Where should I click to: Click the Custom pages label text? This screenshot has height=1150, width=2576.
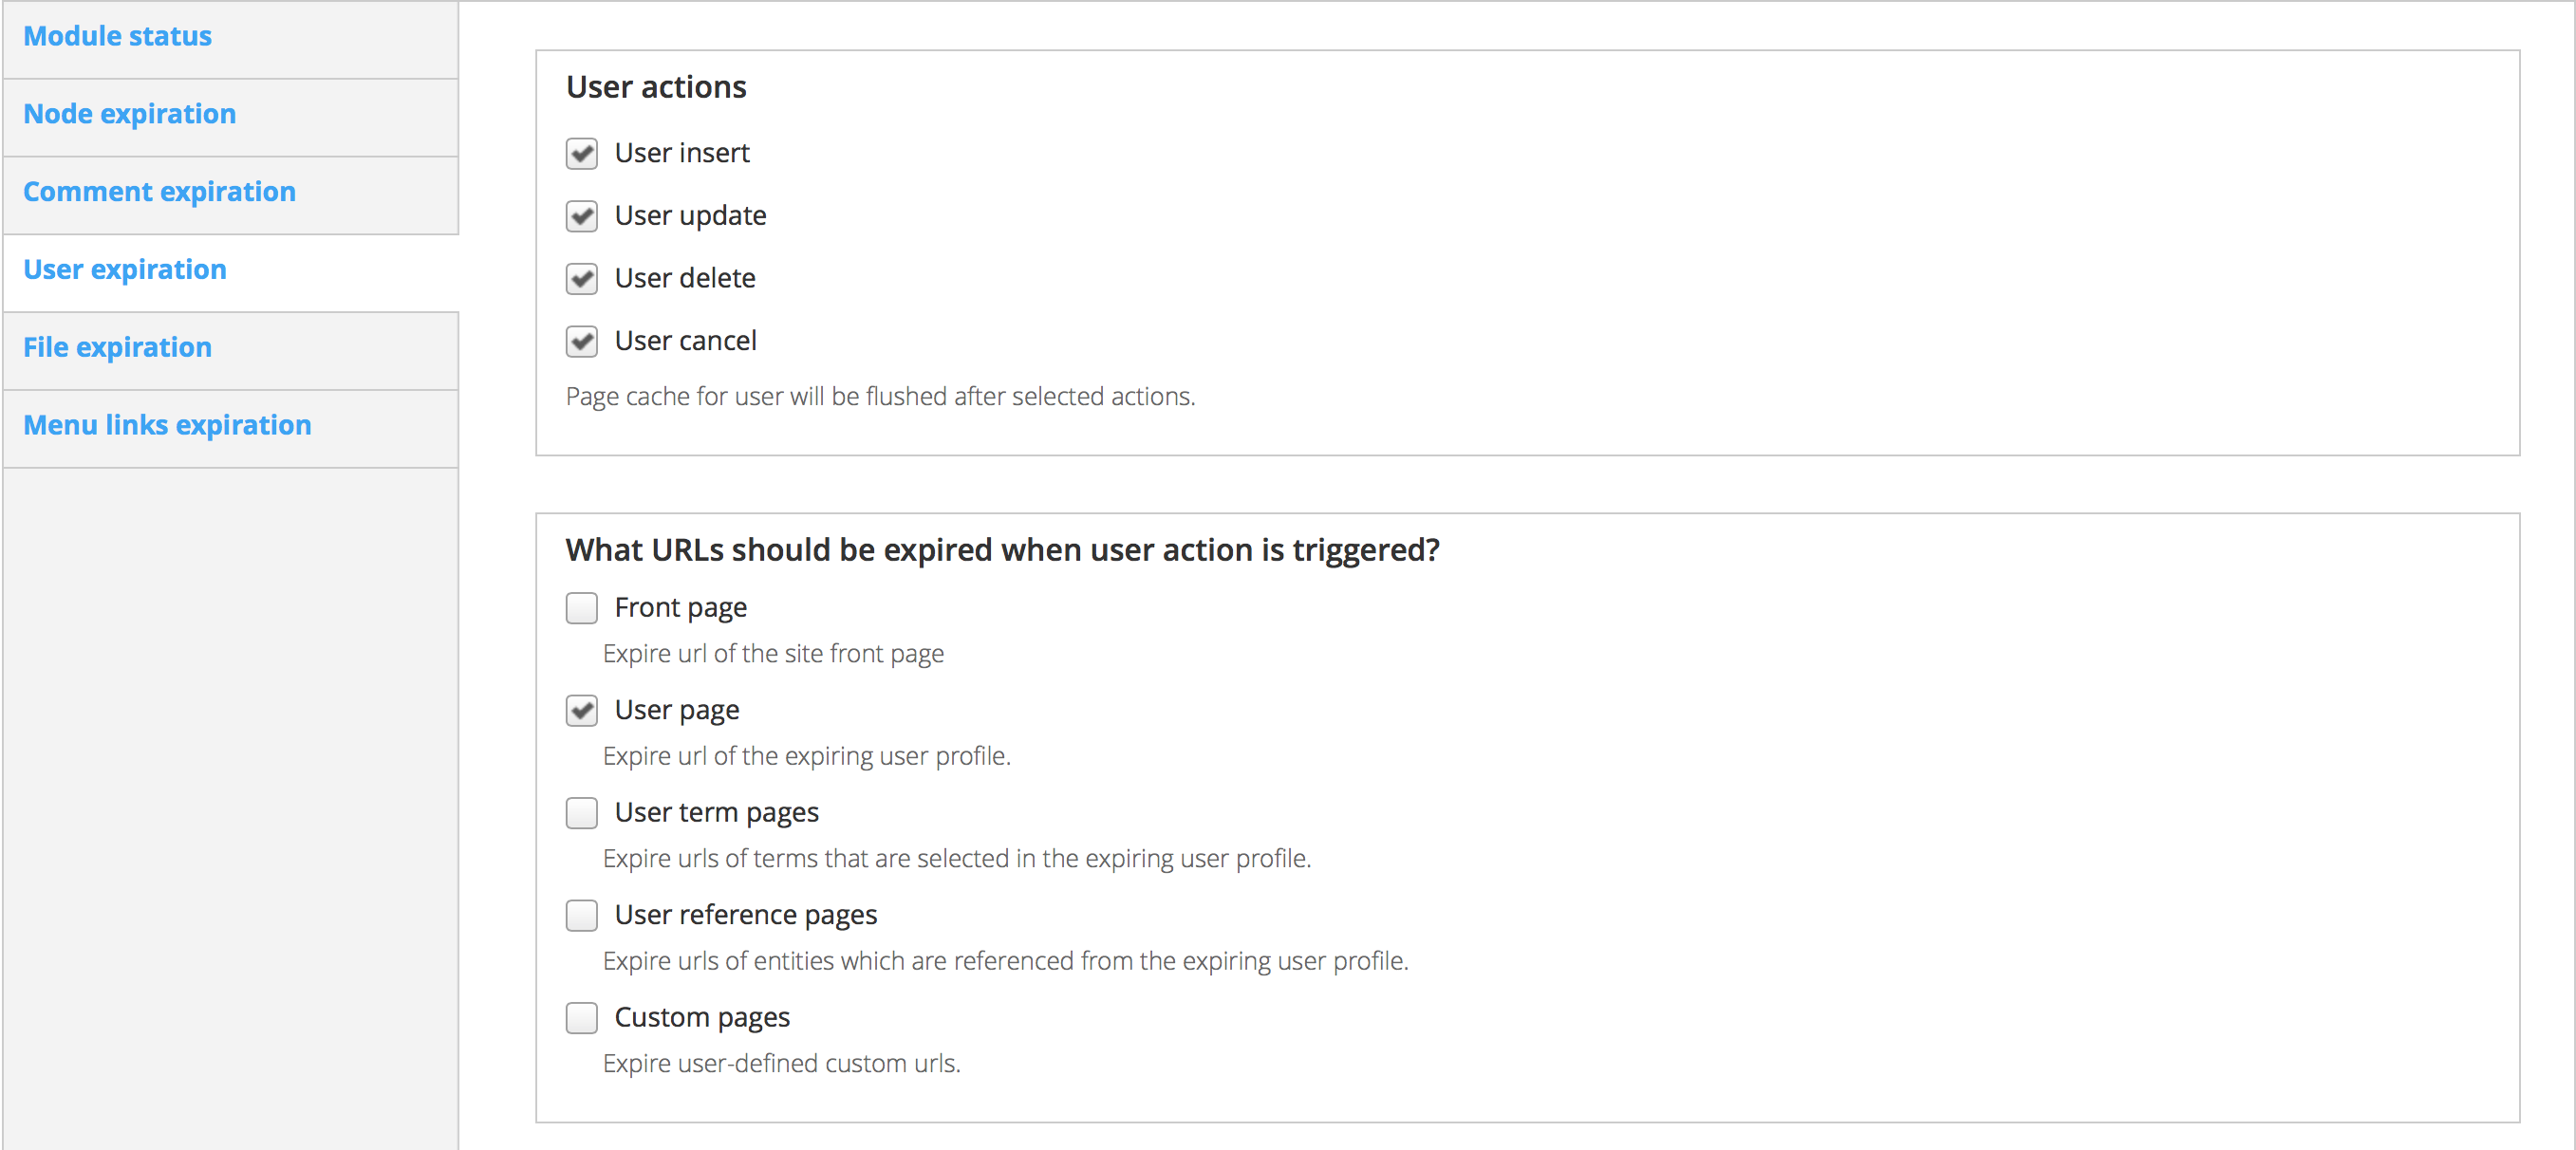tap(702, 1018)
